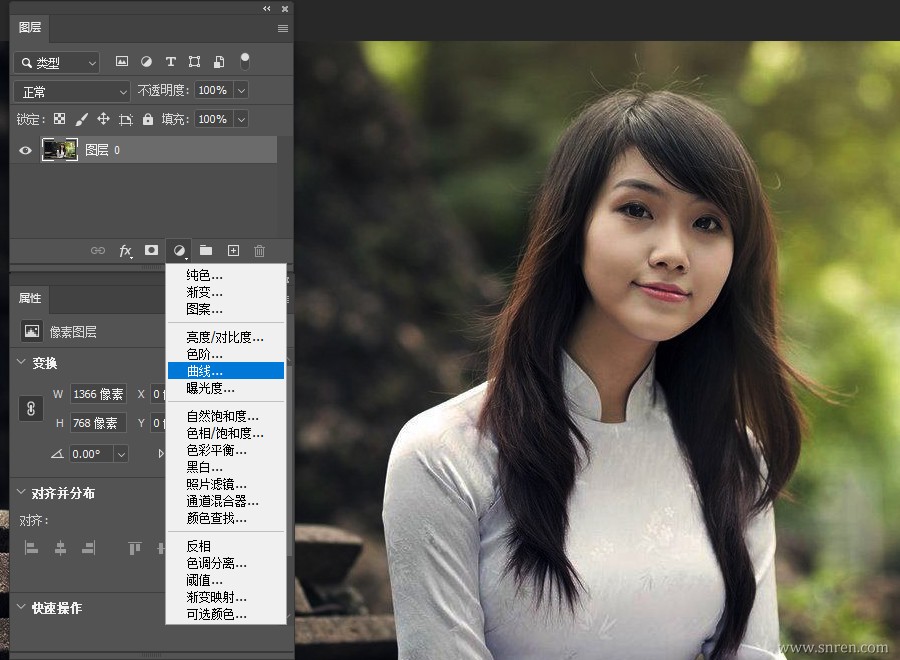Collapse the 对齐并分布 section
This screenshot has width=900, height=660.
21,492
